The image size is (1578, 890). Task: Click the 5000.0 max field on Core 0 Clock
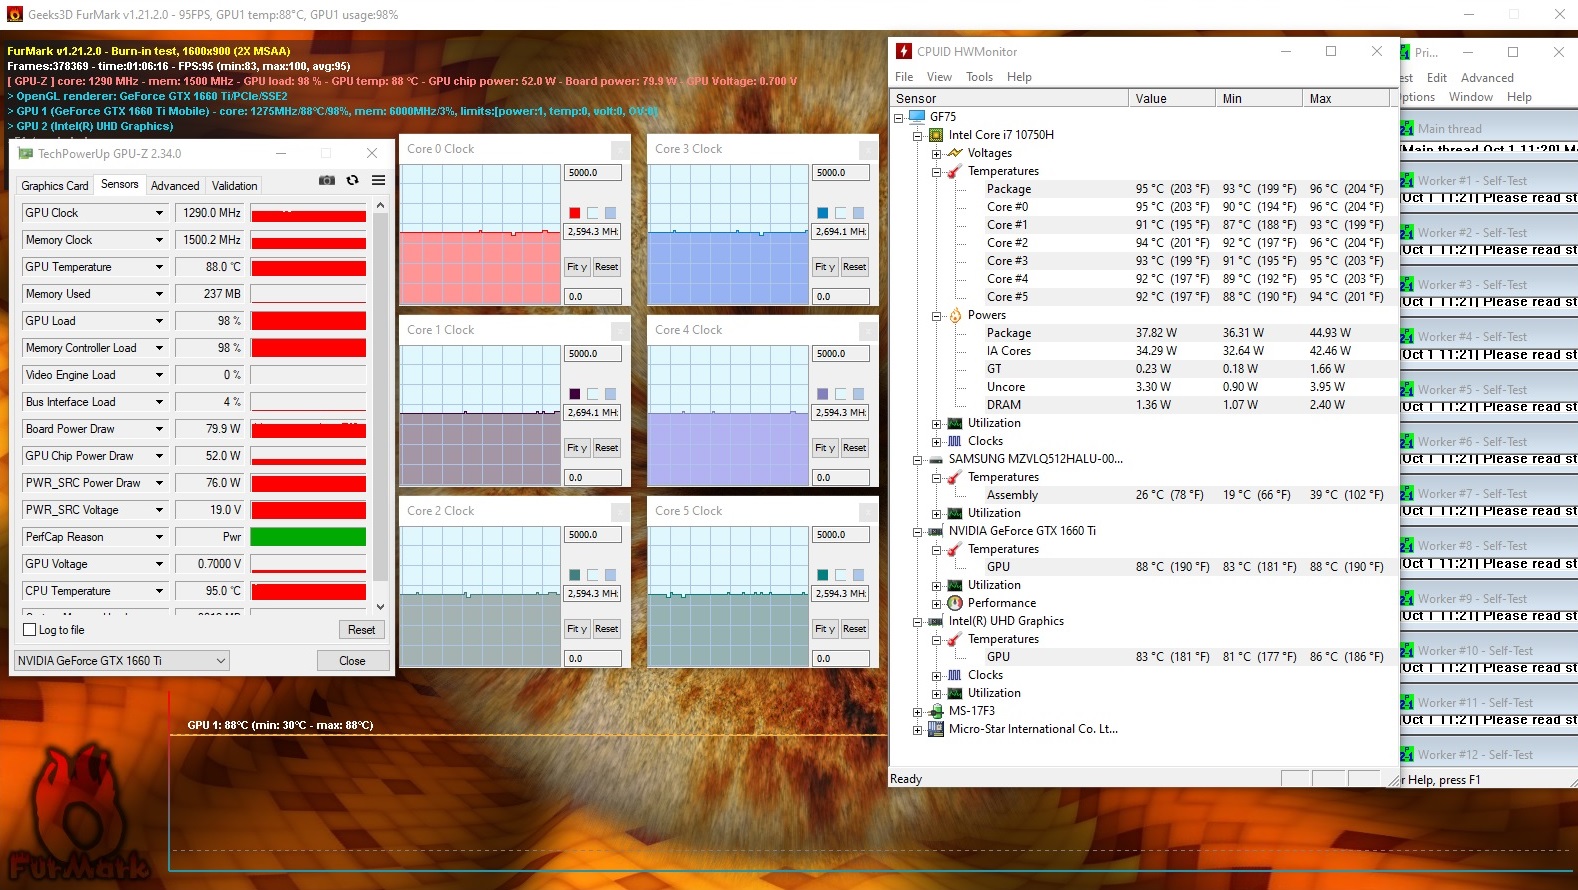tap(593, 173)
